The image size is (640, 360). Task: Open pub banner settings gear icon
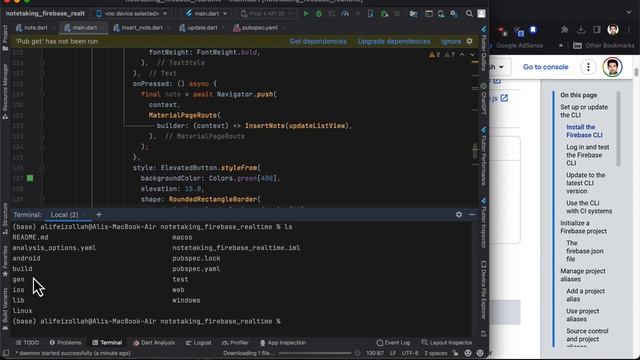pos(469,41)
